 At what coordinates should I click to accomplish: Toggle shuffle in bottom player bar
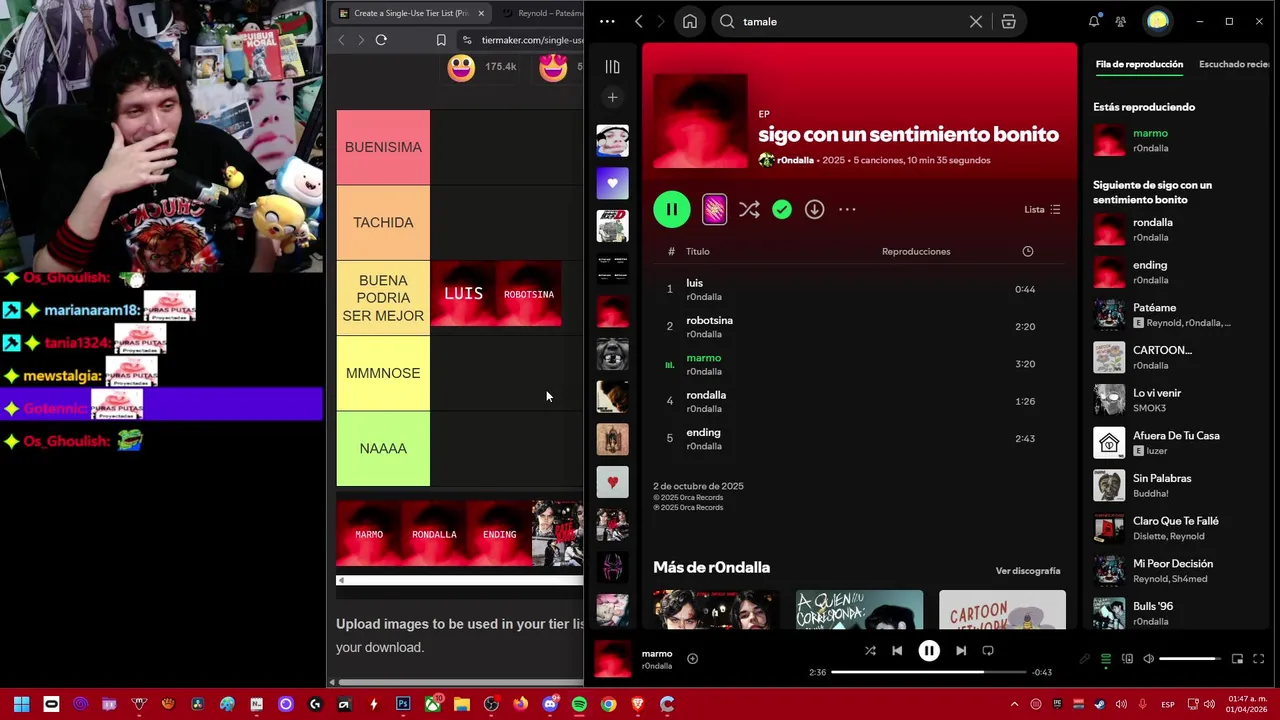pyautogui.click(x=870, y=650)
